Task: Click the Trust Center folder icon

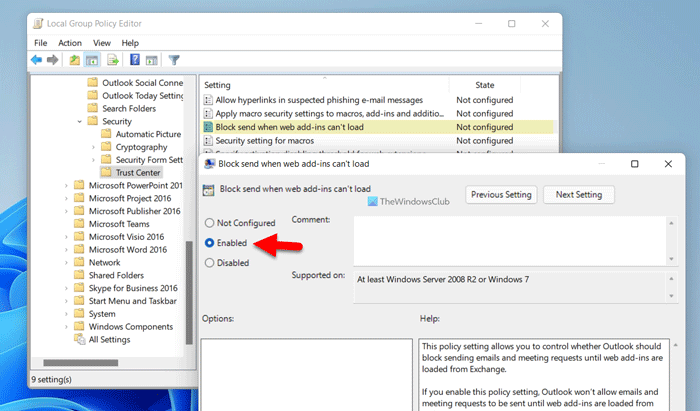Action: (x=106, y=172)
